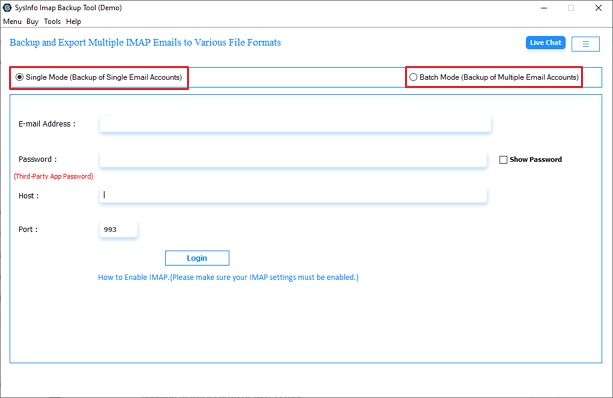Click the Live Chat button
Image resolution: width=613 pixels, height=398 pixels.
(545, 43)
